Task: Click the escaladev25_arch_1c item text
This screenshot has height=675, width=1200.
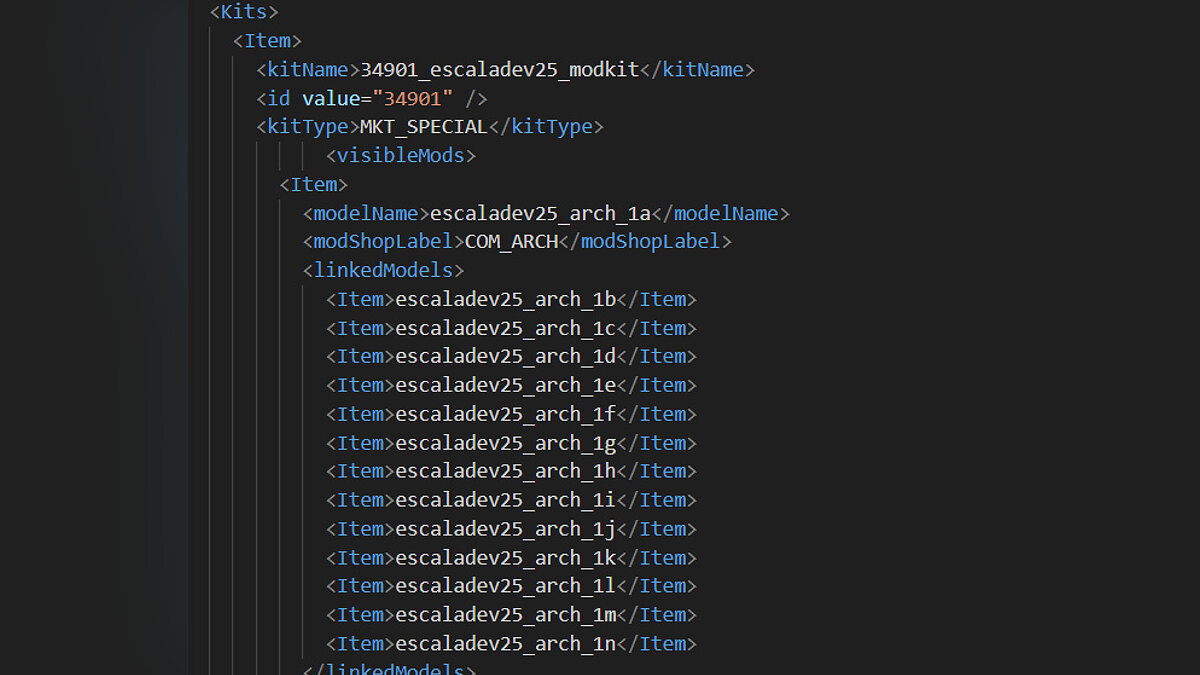Action: click(x=506, y=329)
